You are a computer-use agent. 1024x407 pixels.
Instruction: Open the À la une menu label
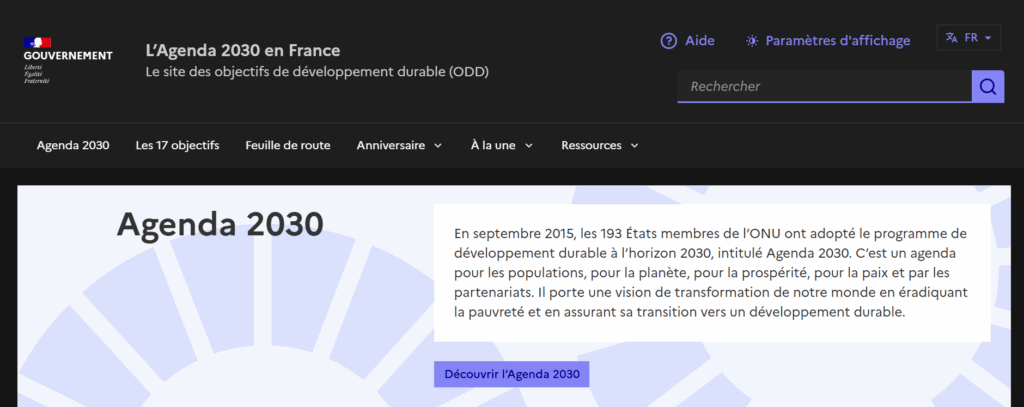[x=493, y=145]
